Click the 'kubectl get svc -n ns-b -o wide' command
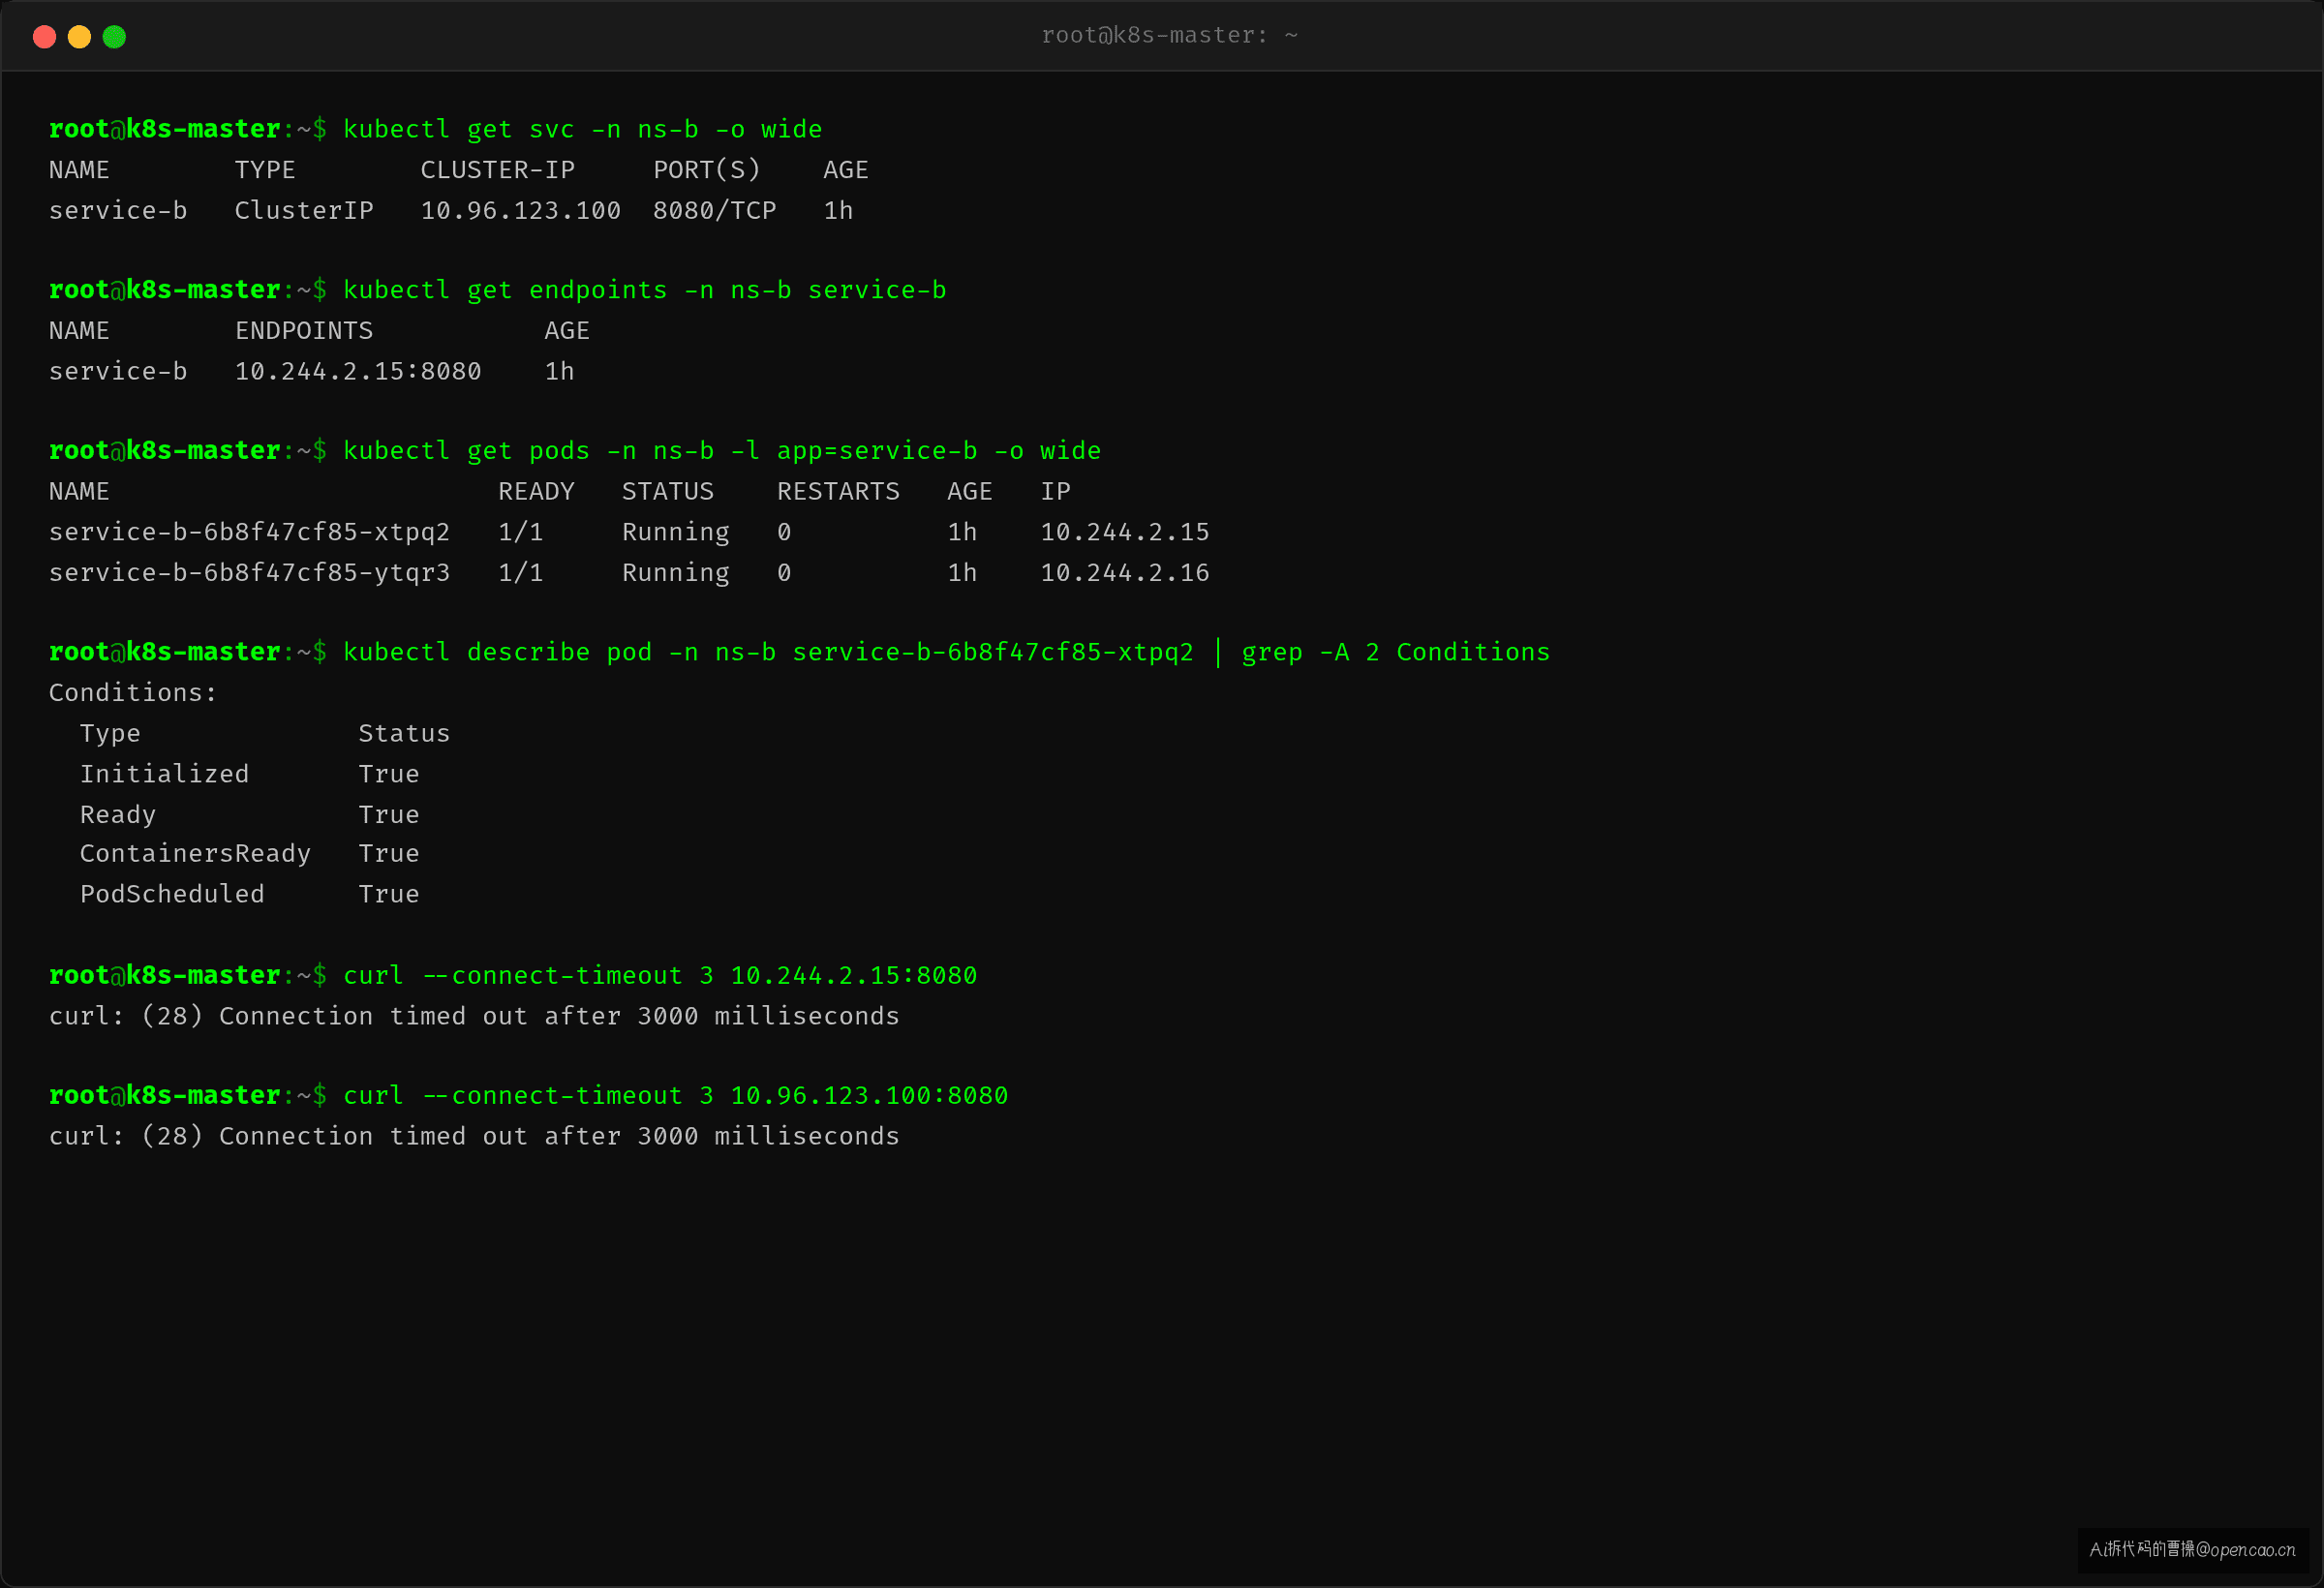The width and height of the screenshot is (2324, 1588). coord(582,130)
